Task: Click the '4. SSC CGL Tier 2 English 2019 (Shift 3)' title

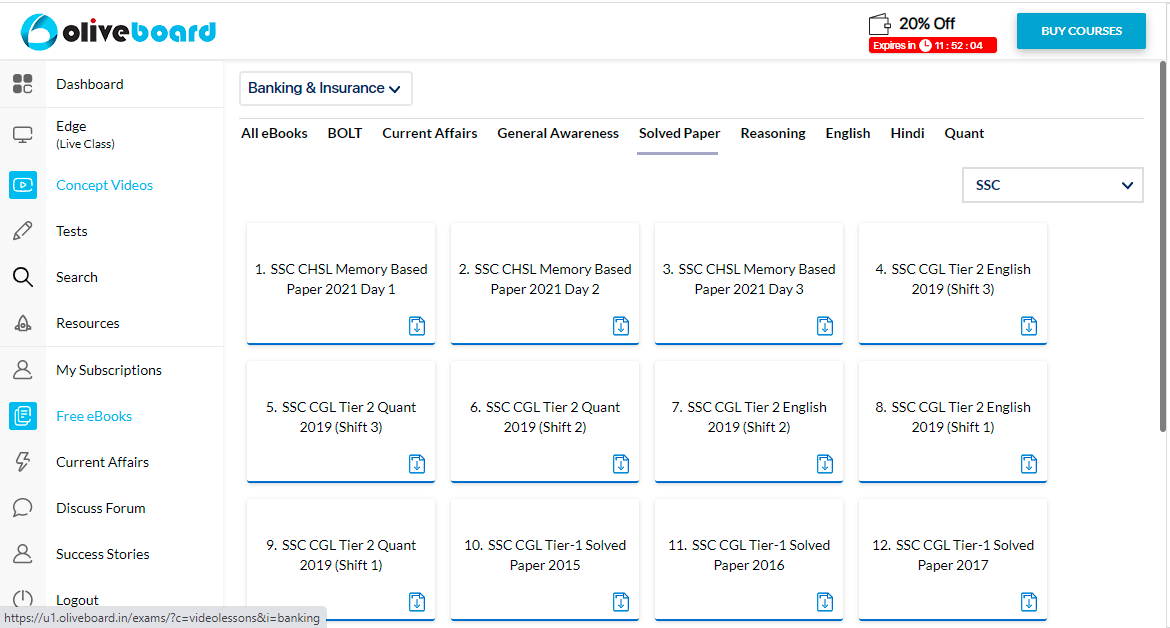Action: click(x=953, y=279)
